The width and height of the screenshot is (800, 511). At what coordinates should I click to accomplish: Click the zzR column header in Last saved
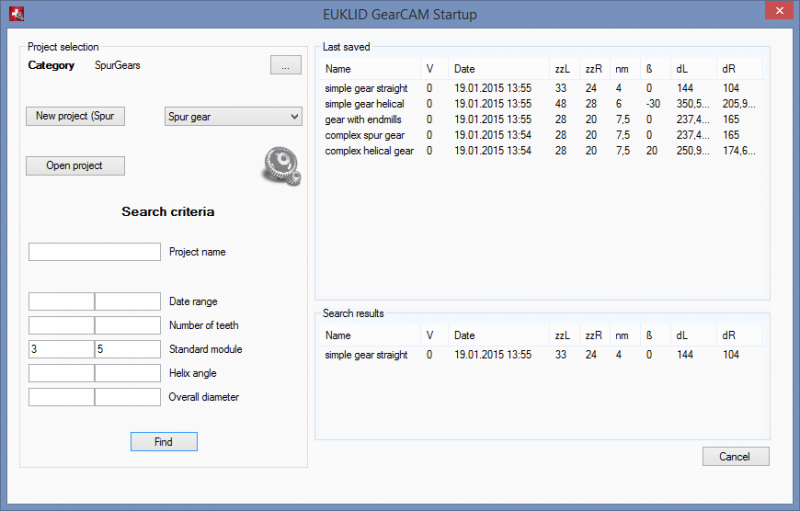594,69
